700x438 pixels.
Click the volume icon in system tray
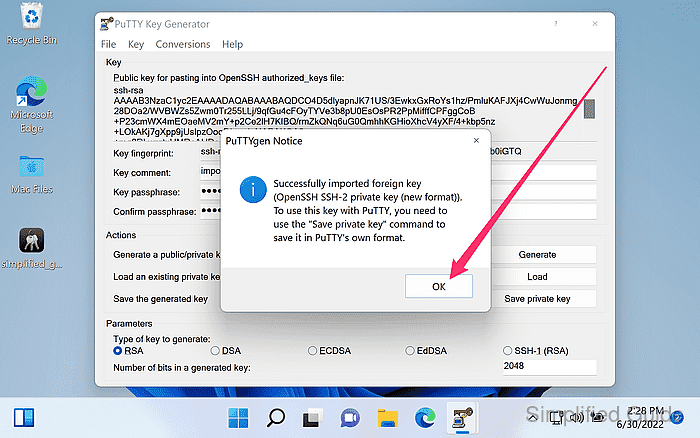[x=577, y=418]
